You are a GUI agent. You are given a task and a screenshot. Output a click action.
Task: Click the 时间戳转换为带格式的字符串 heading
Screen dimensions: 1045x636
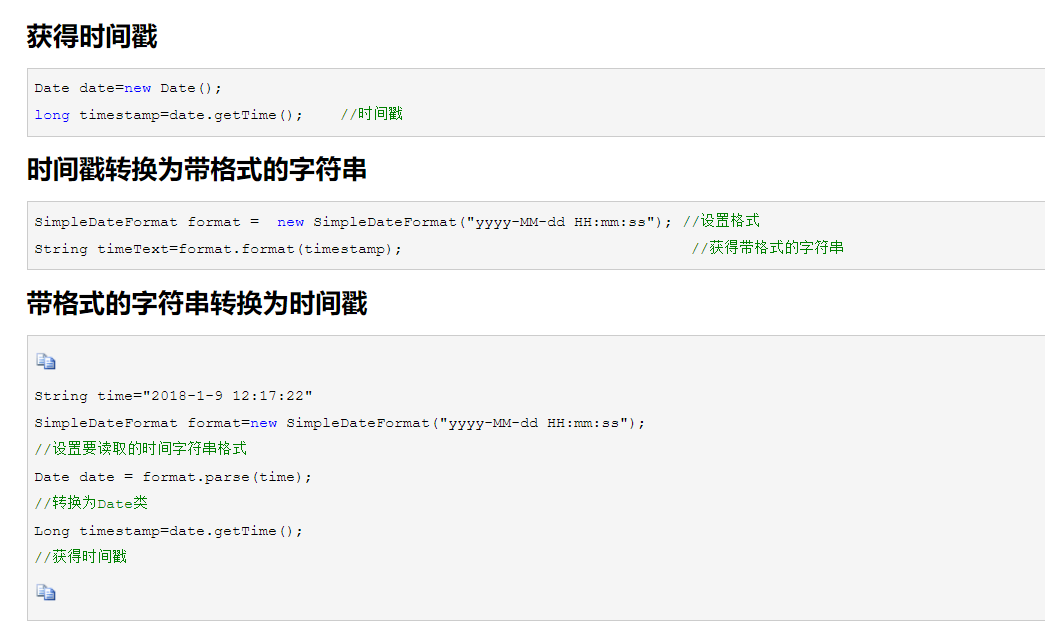click(197, 169)
